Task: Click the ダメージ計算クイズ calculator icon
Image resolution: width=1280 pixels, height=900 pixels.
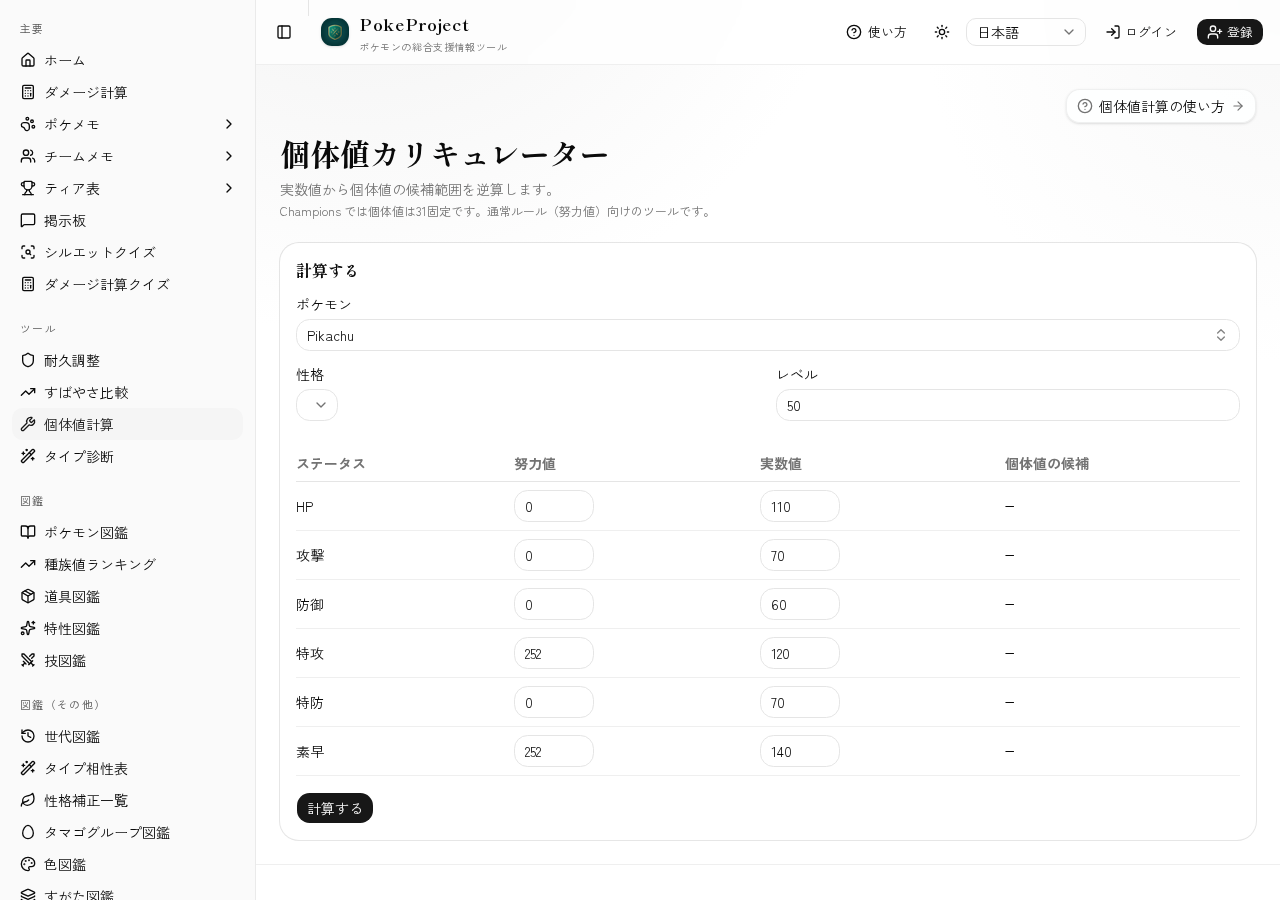Action: pyautogui.click(x=28, y=284)
